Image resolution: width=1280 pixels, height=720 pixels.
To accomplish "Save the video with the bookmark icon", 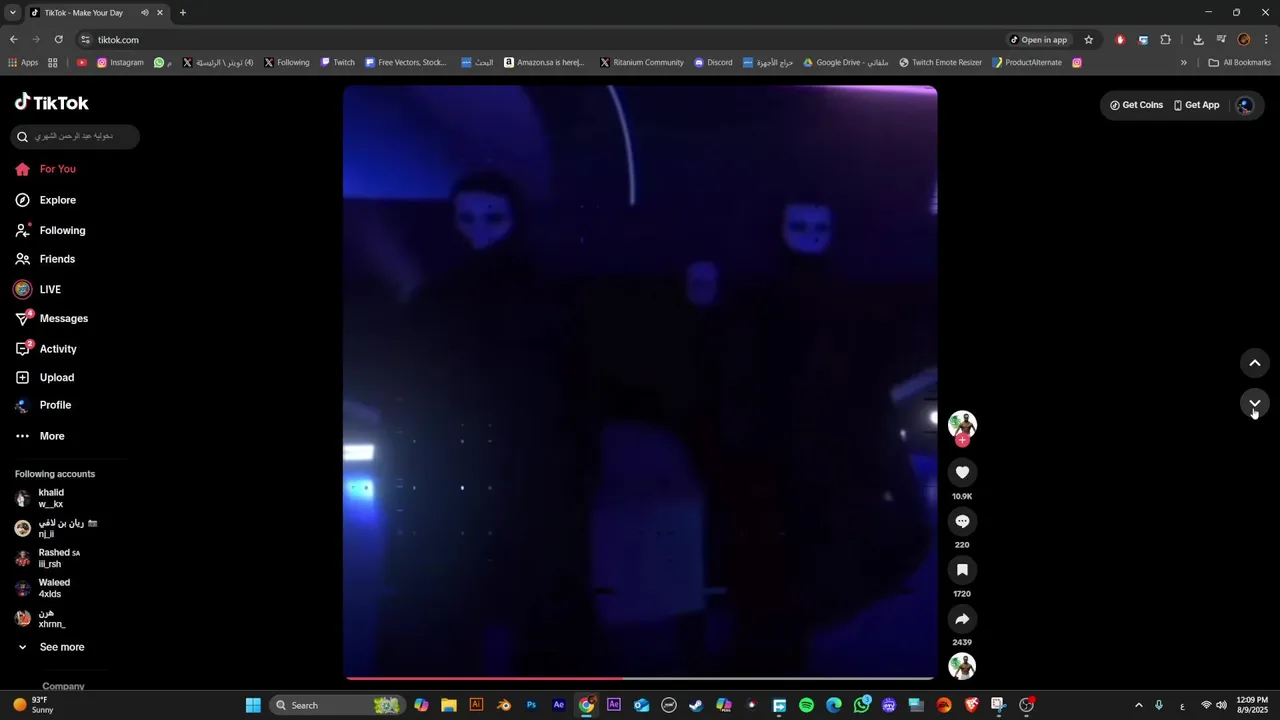I will click(x=962, y=570).
